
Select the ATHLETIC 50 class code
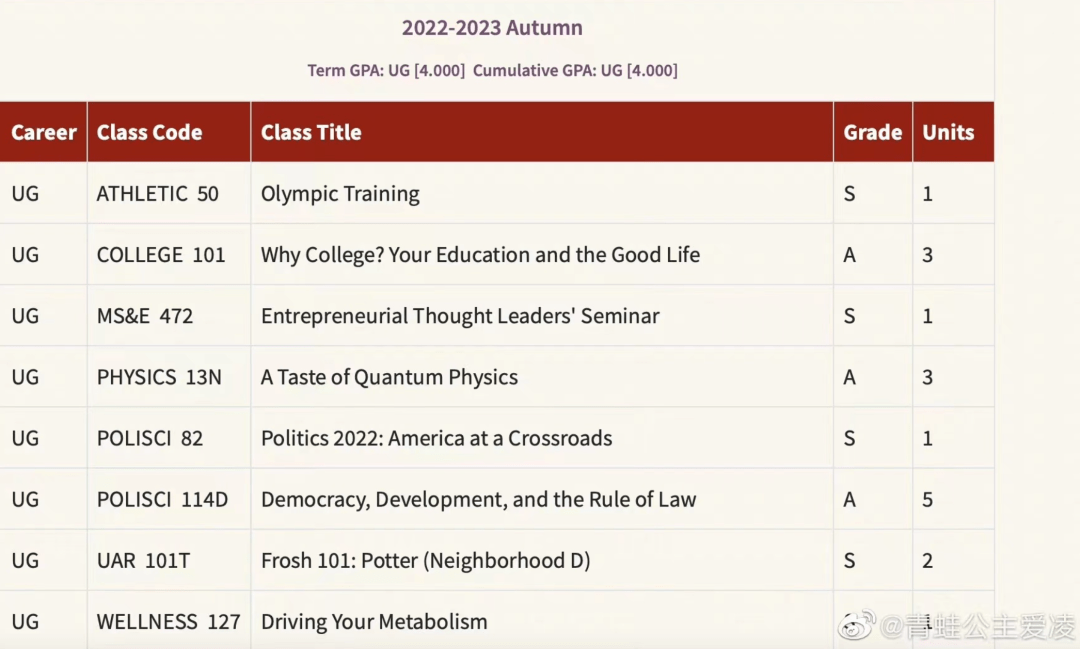(x=157, y=194)
